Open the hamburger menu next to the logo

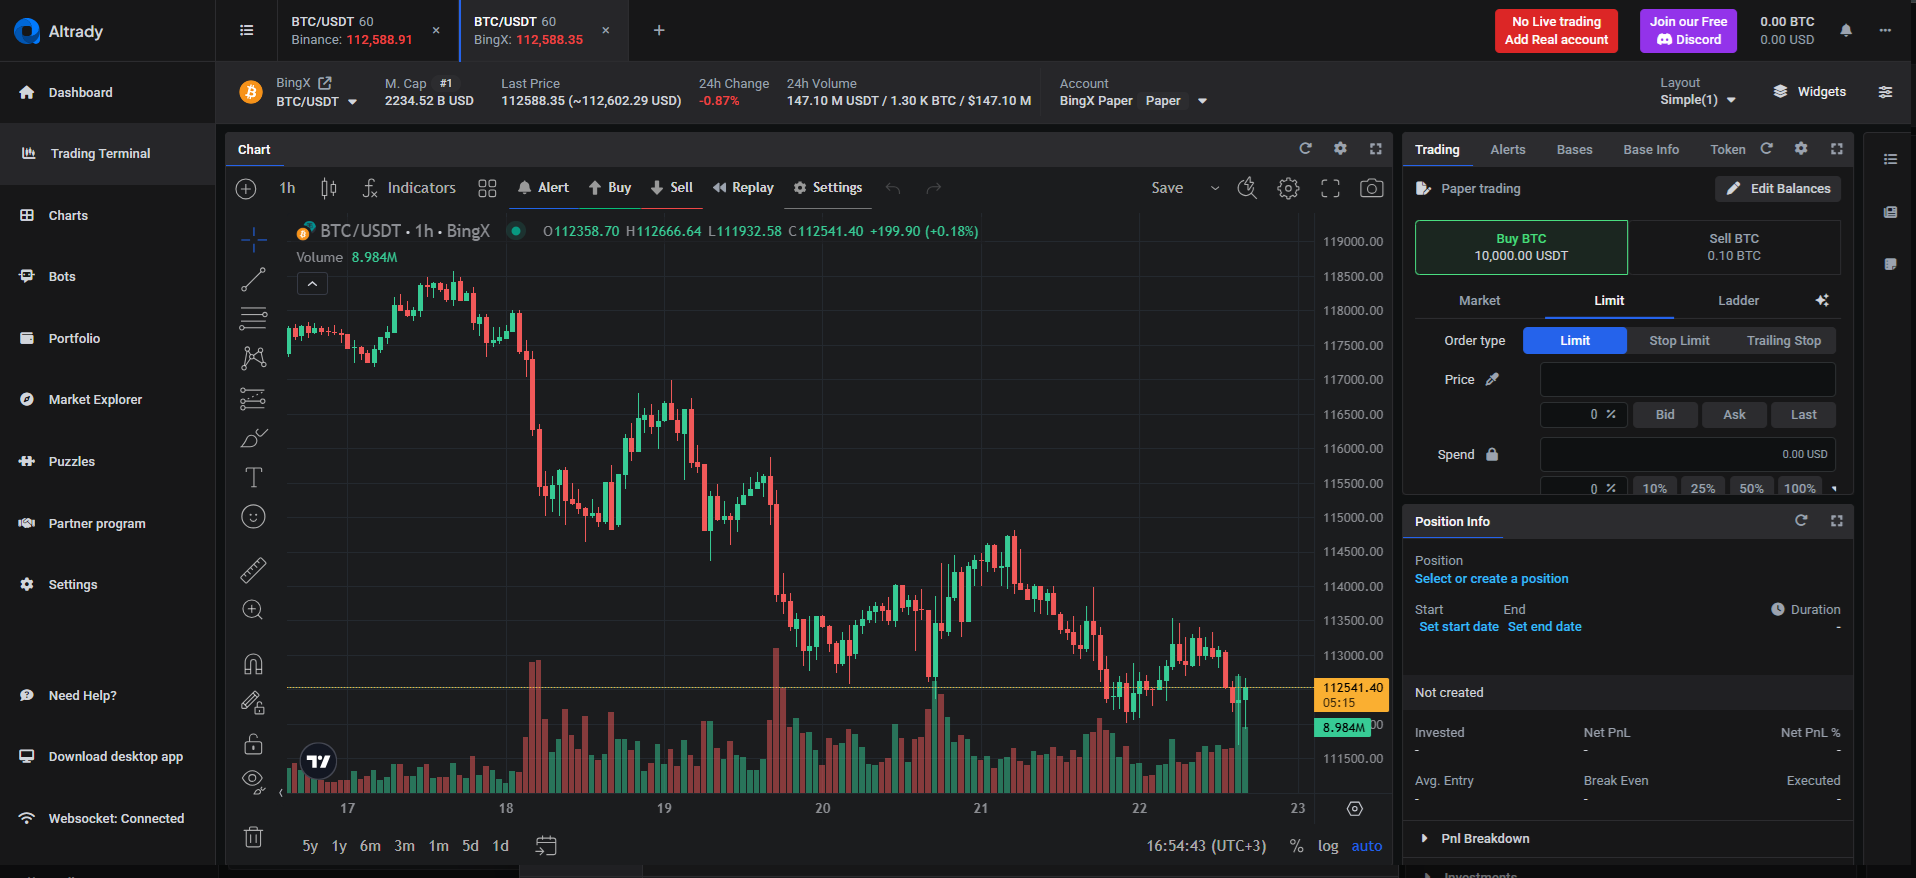pos(247,31)
